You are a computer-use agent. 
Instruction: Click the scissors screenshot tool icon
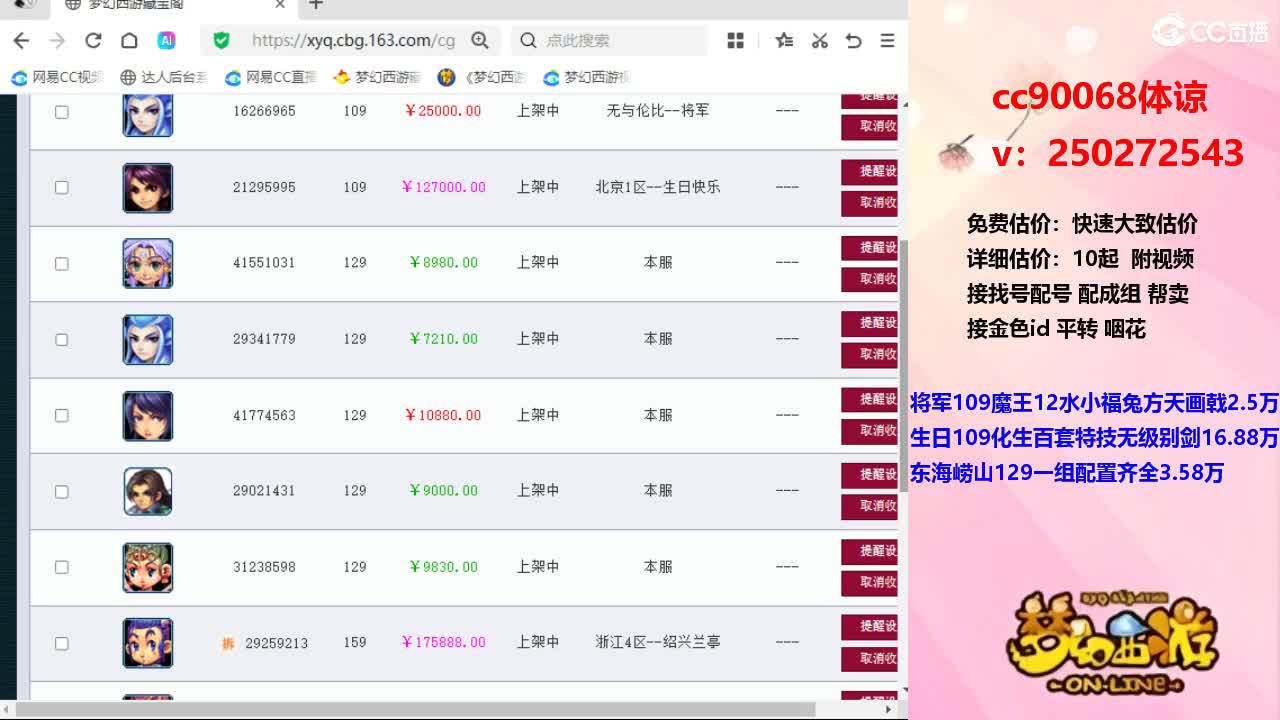819,40
